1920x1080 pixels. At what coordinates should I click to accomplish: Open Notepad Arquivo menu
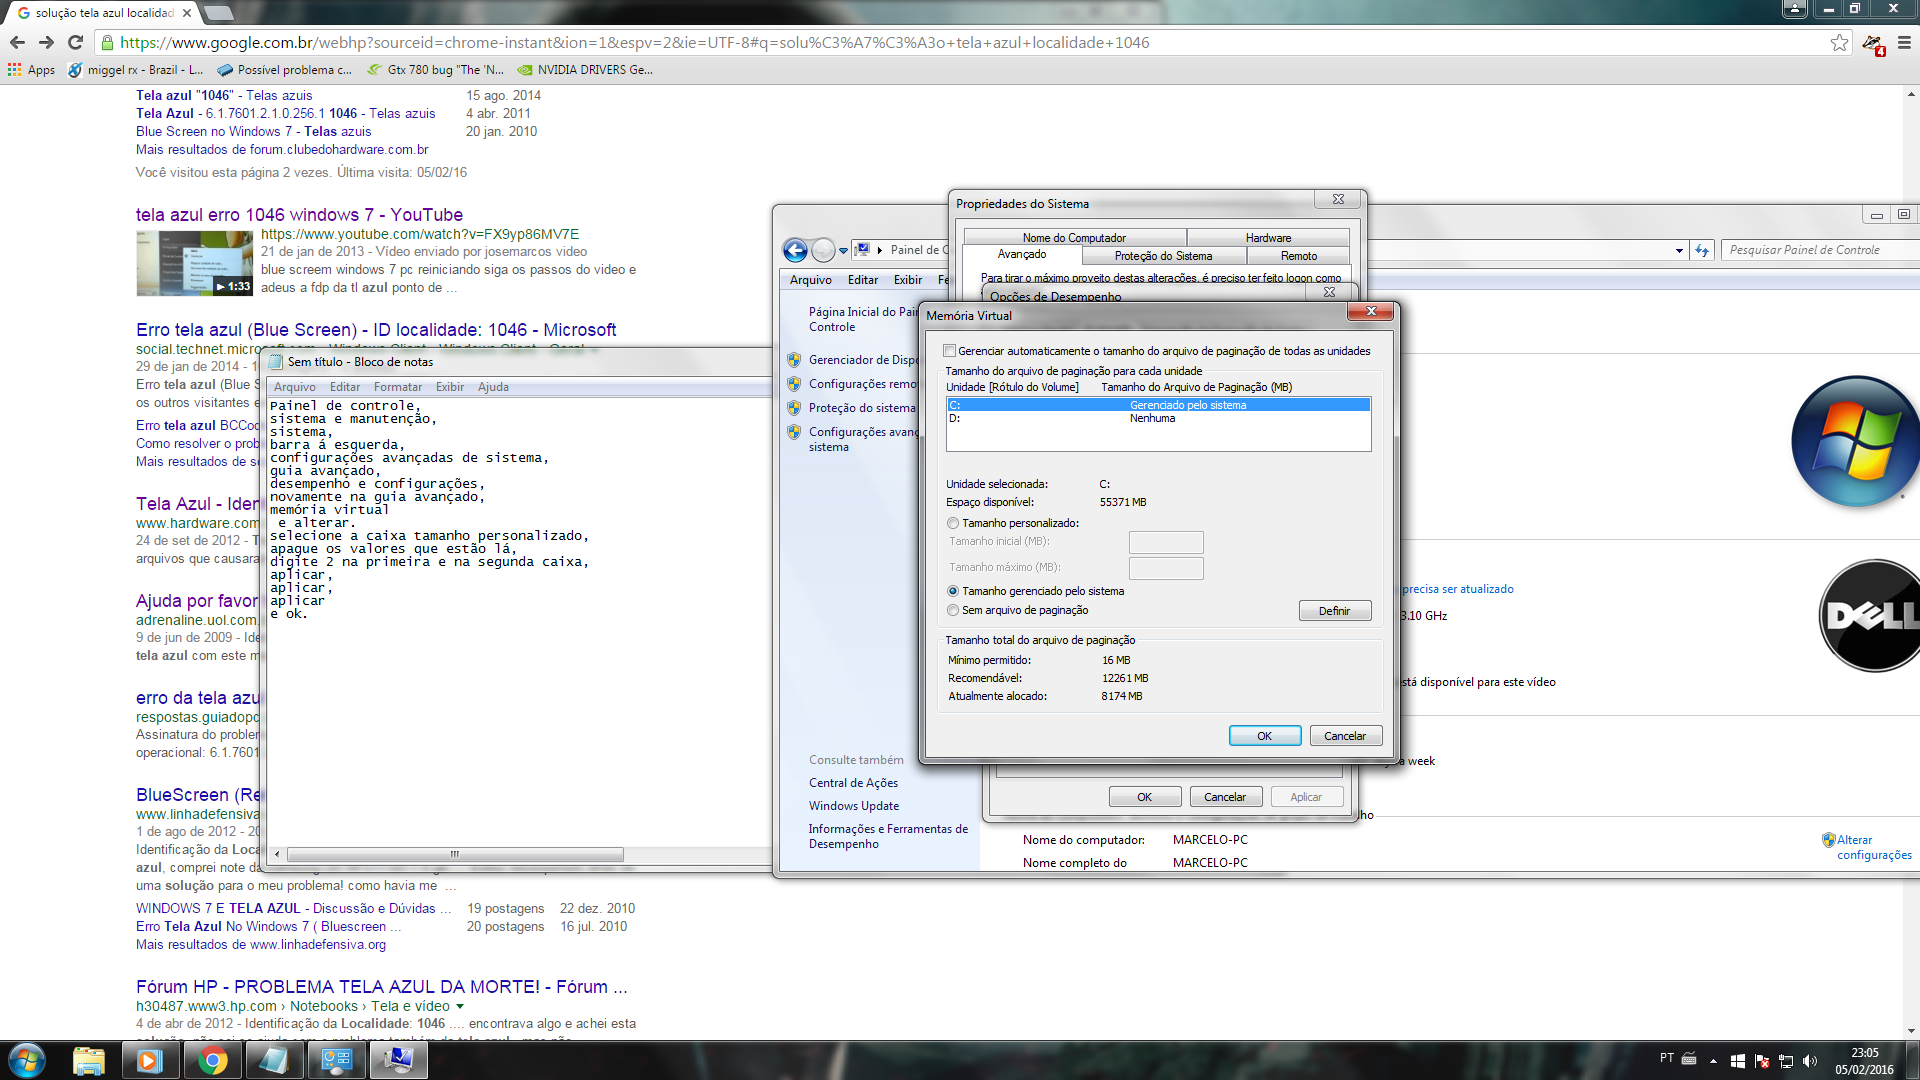click(x=294, y=387)
